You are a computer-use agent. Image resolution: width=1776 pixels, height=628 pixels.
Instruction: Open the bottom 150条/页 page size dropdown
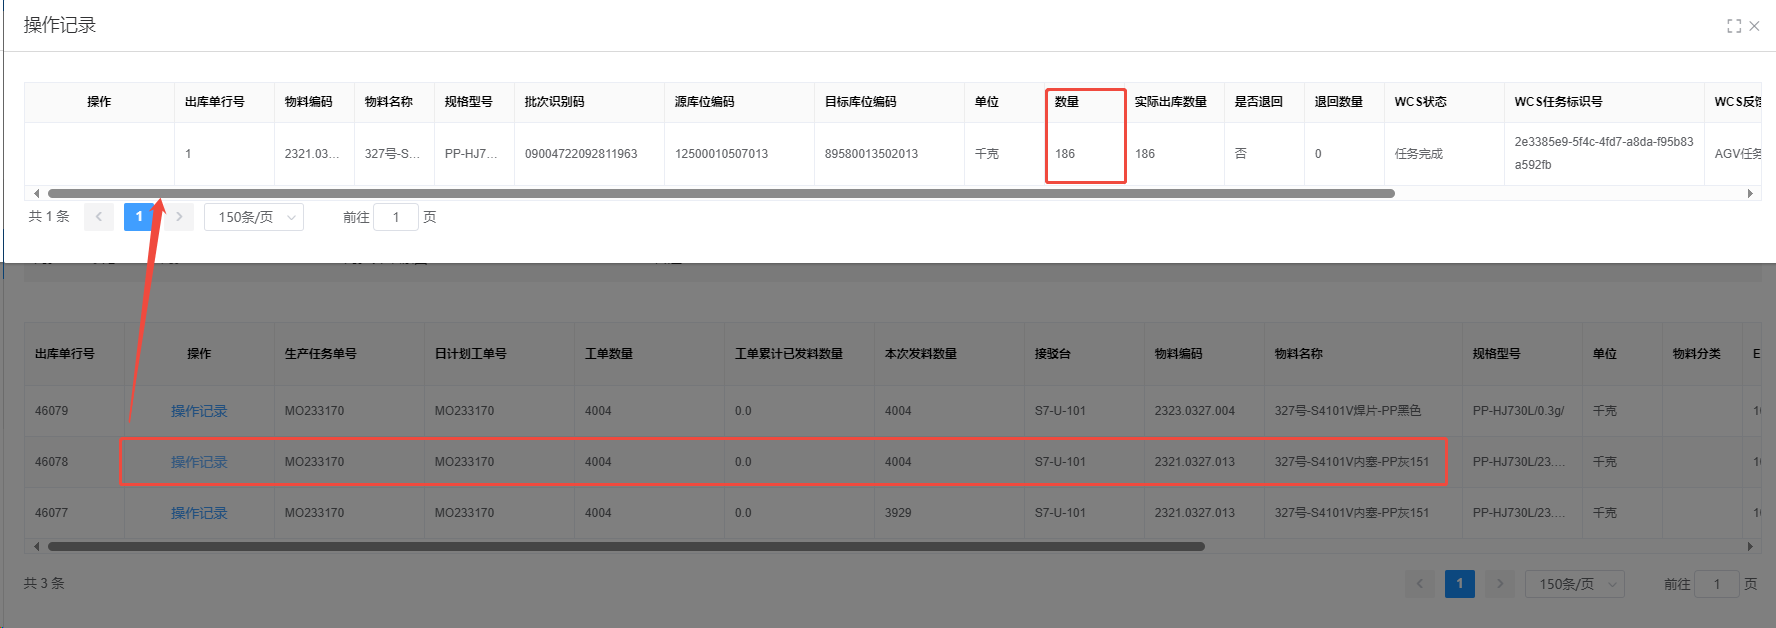click(x=1574, y=584)
